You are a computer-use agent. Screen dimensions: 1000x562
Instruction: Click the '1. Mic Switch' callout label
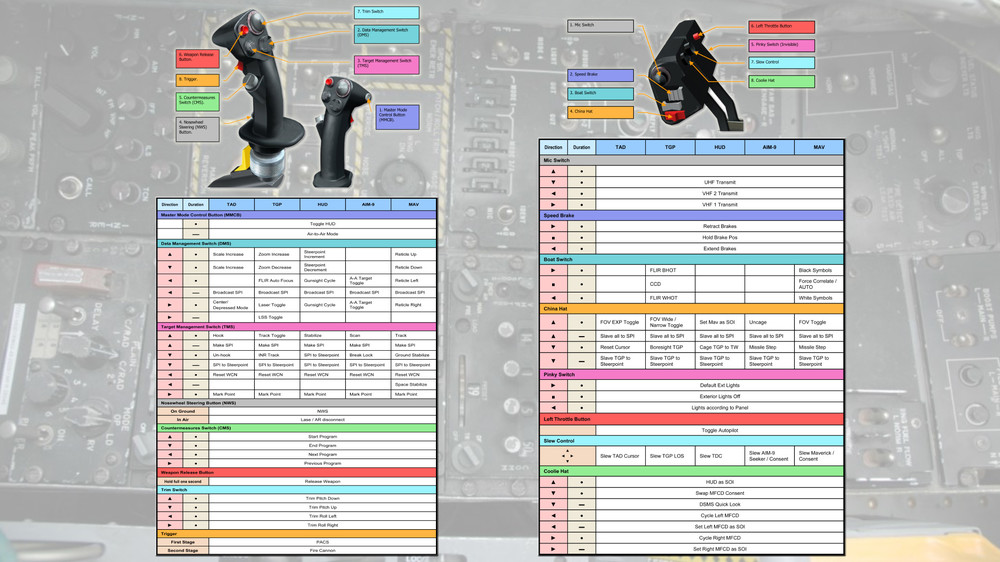(x=600, y=26)
